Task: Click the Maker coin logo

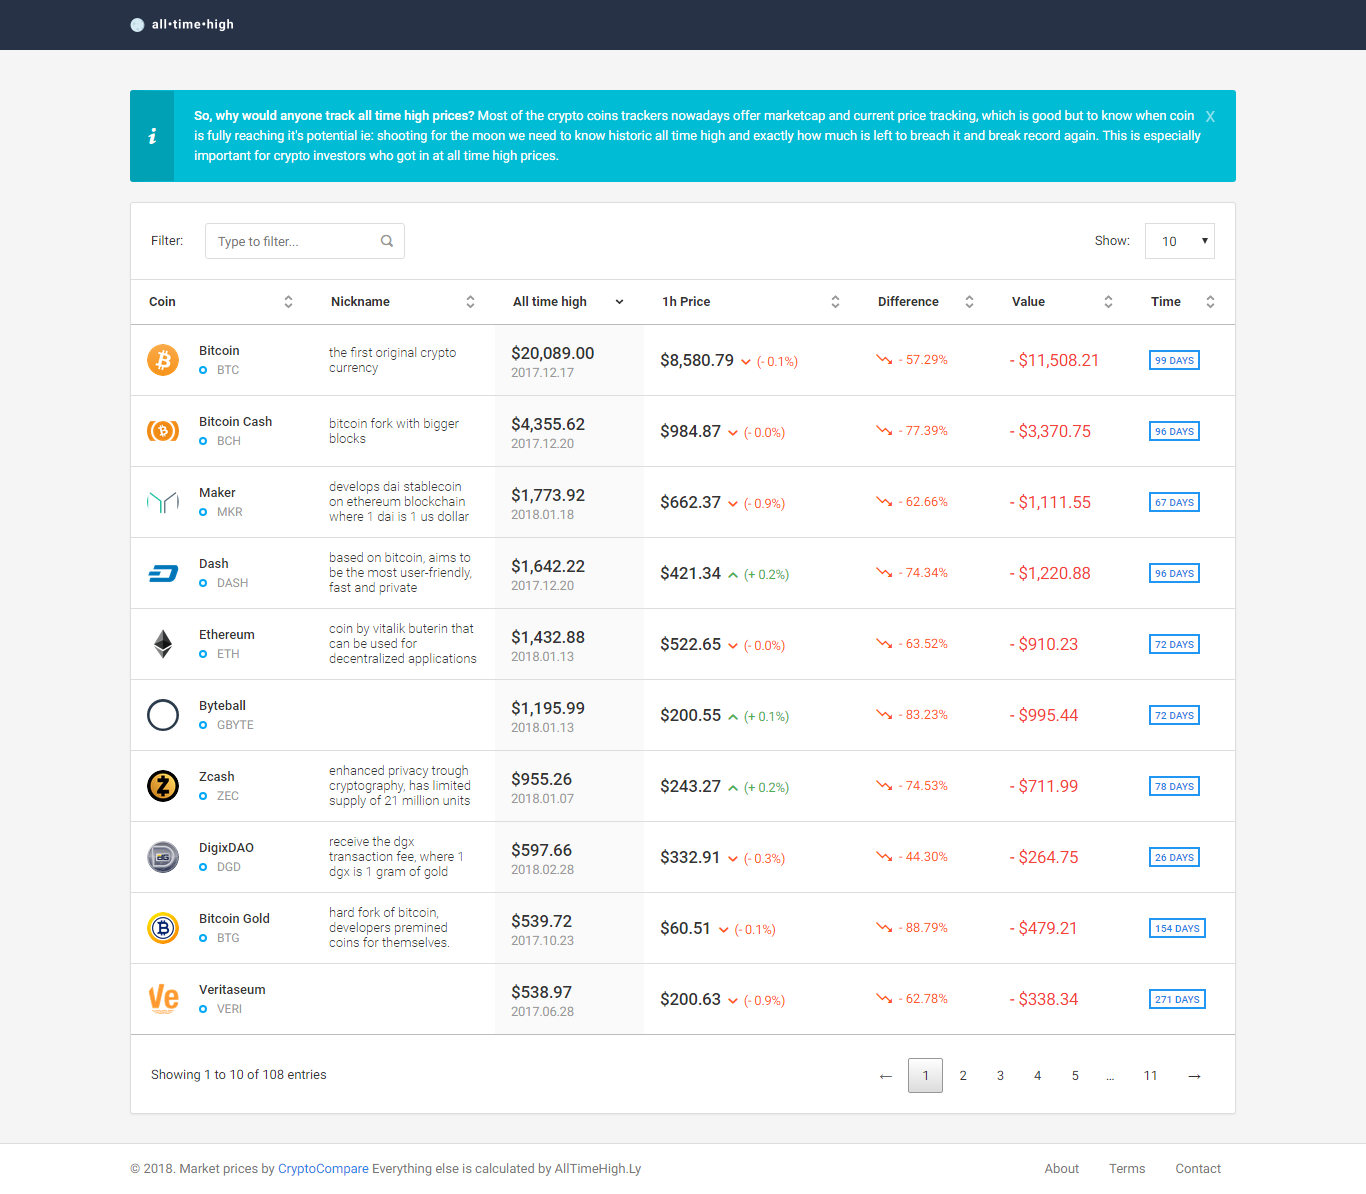Action: click(163, 502)
